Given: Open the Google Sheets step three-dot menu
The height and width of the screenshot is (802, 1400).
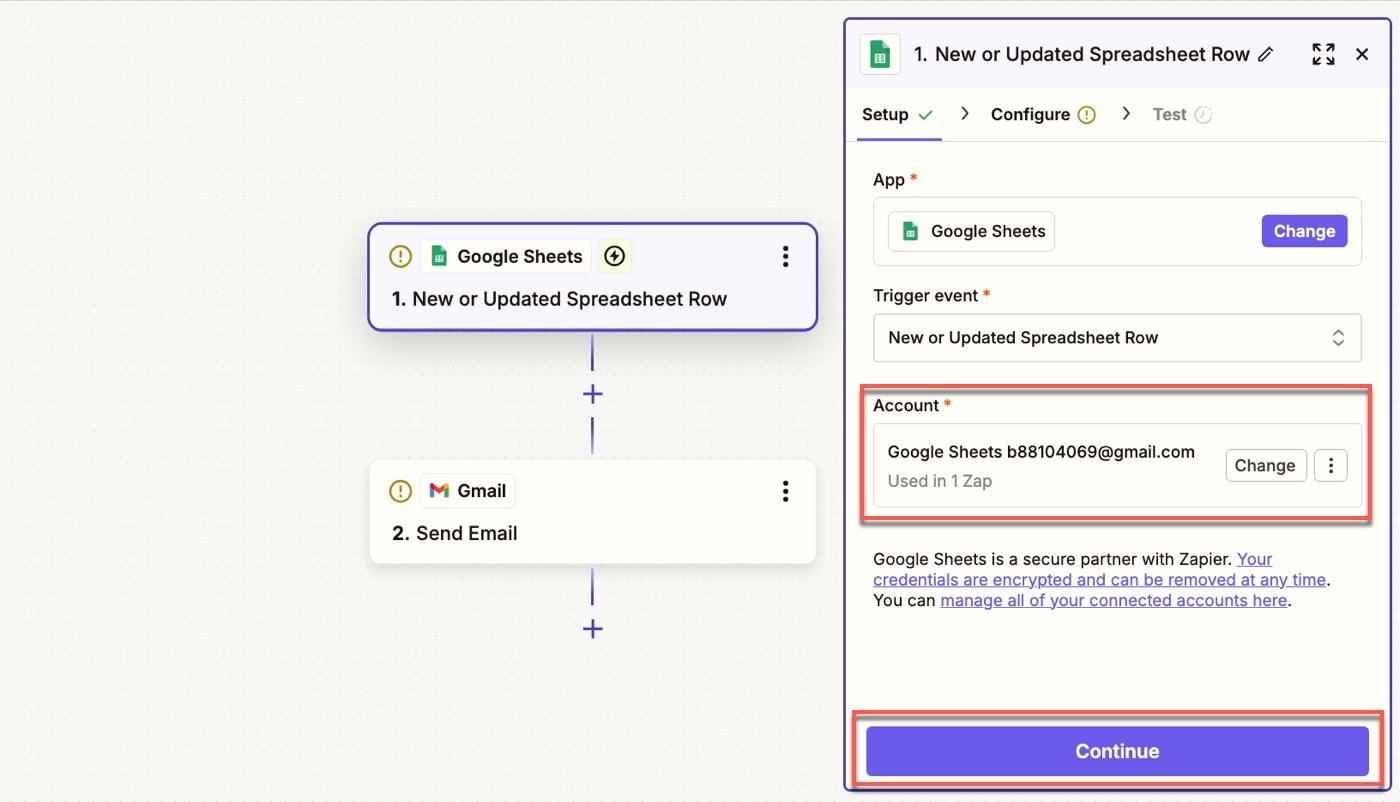Looking at the screenshot, I should [785, 257].
